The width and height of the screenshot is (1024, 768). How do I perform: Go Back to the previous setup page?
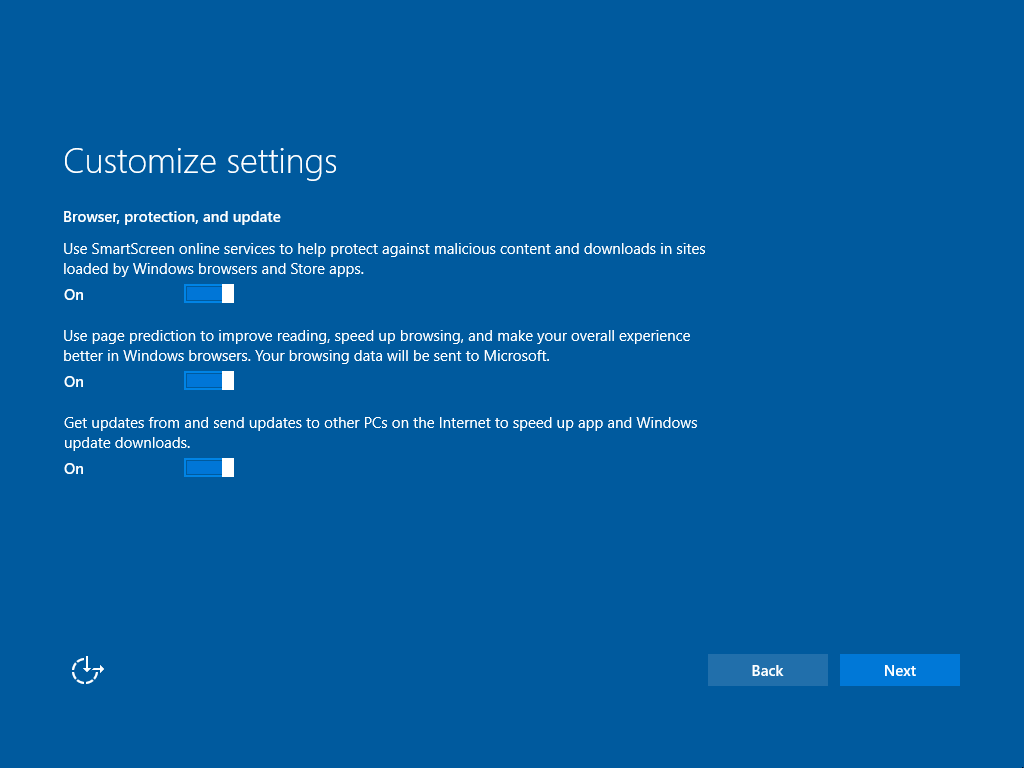[x=767, y=670]
